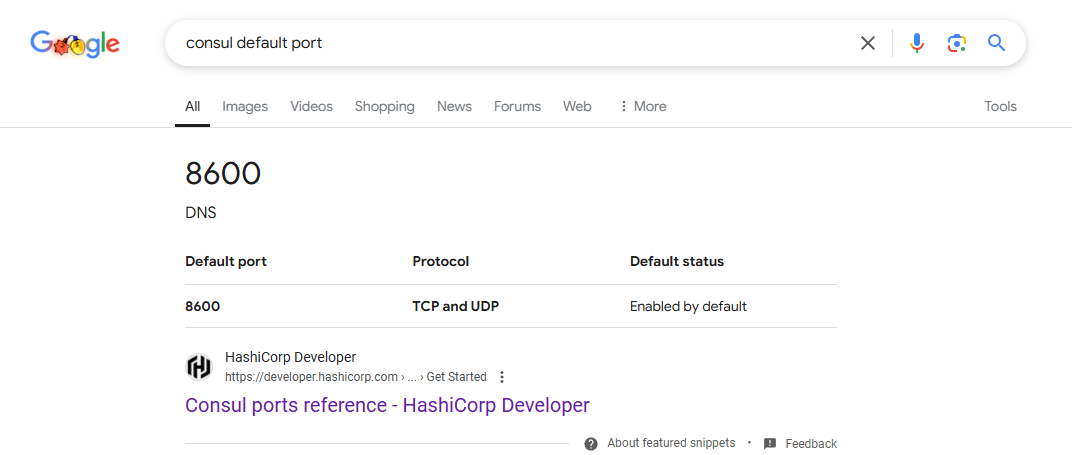This screenshot has height=455, width=1072.
Task: Open the Shopping tab
Action: click(x=384, y=106)
